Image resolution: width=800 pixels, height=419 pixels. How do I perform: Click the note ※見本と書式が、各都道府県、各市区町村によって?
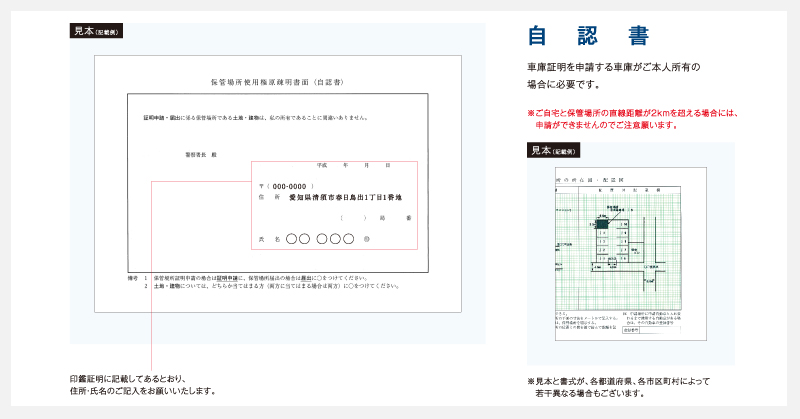pos(618,381)
